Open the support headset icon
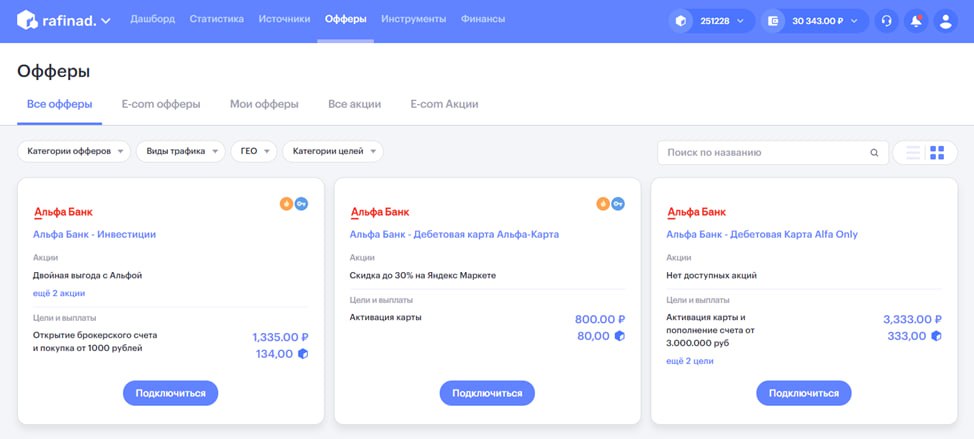This screenshot has width=974, height=439. click(886, 21)
